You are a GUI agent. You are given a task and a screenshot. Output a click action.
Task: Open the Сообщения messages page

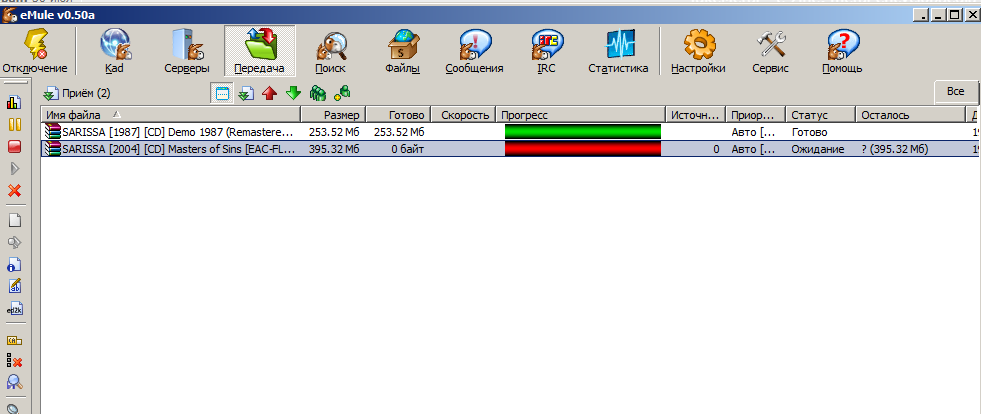474,51
